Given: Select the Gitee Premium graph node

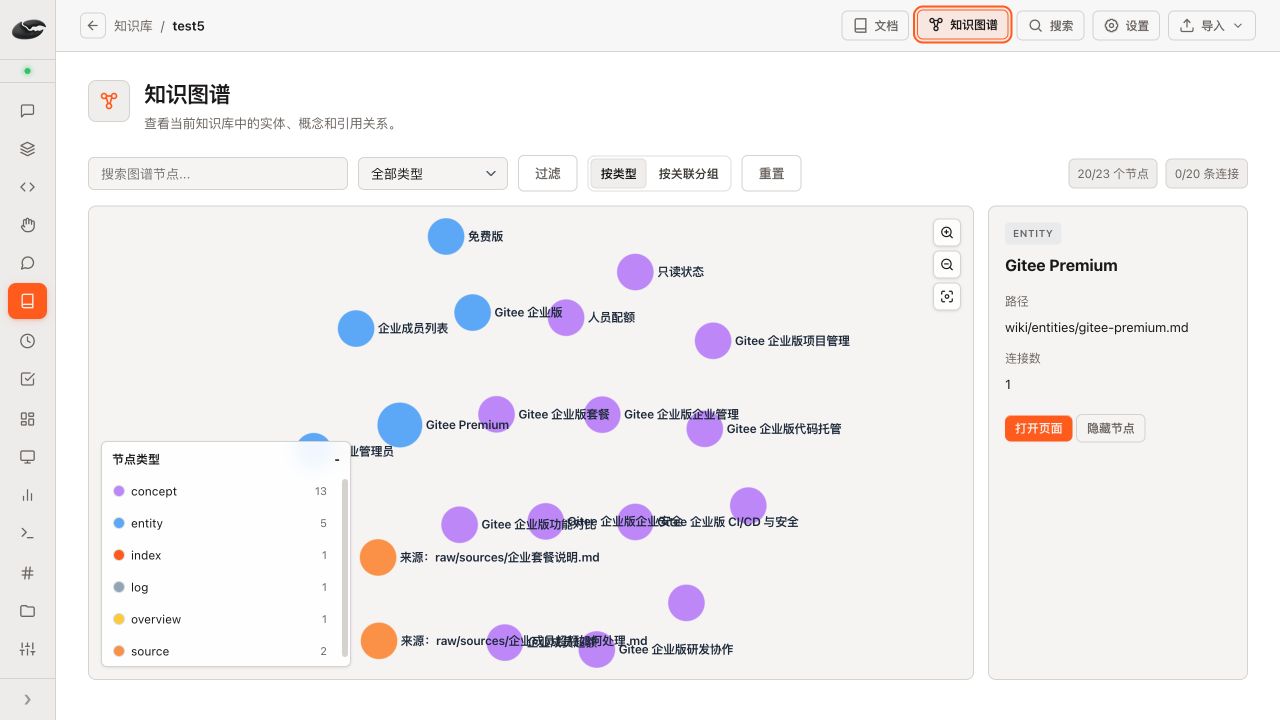Looking at the screenshot, I should (400, 425).
